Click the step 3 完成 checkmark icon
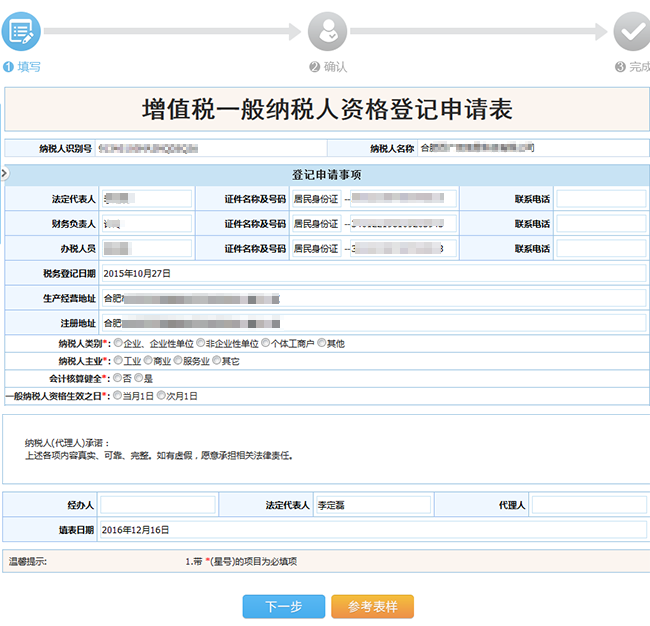Image resolution: width=650 pixels, height=626 pixels. [x=631, y=32]
